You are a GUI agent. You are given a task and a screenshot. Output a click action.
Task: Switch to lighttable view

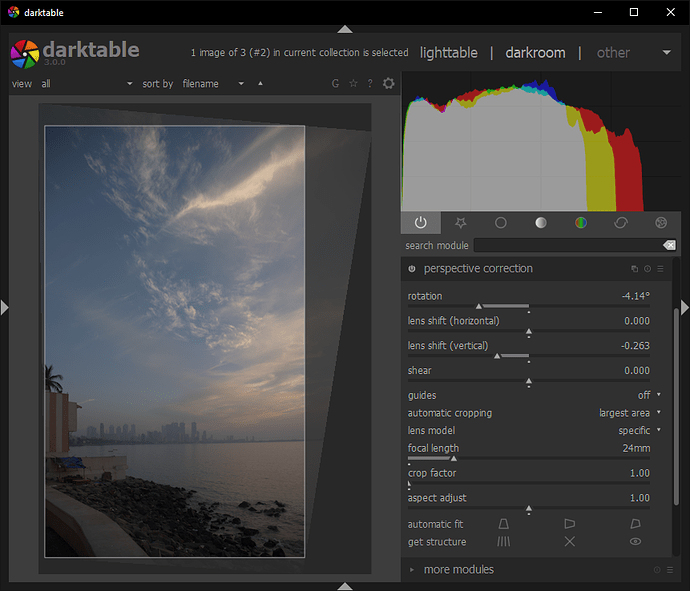(x=448, y=52)
